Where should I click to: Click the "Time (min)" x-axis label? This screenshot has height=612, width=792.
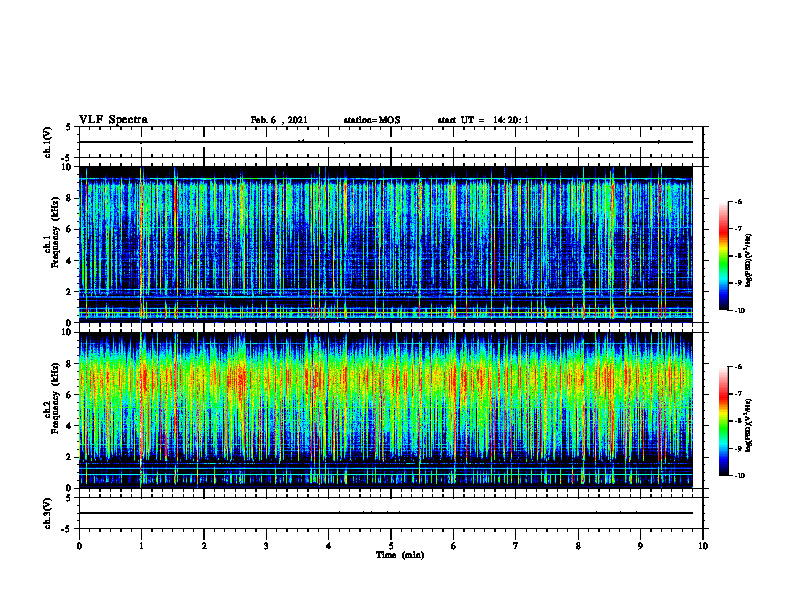400,555
